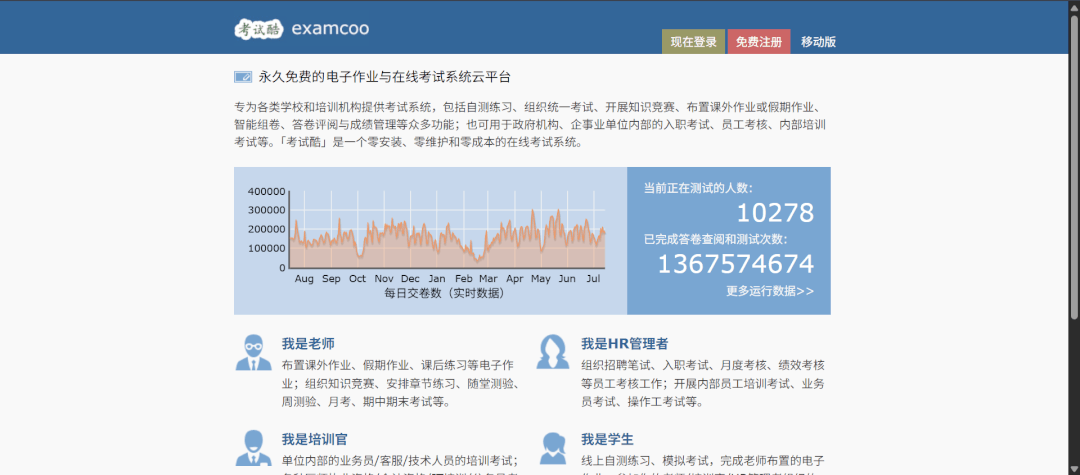Click the pencil card icon beside the headline
Image resolution: width=1080 pixels, height=475 pixels.
pyautogui.click(x=243, y=77)
